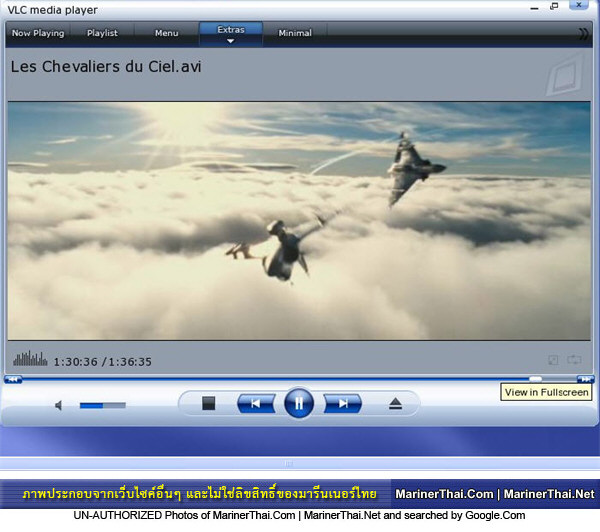600x532 pixels.
Task: Open the Now Playing tab
Action: coord(38,33)
